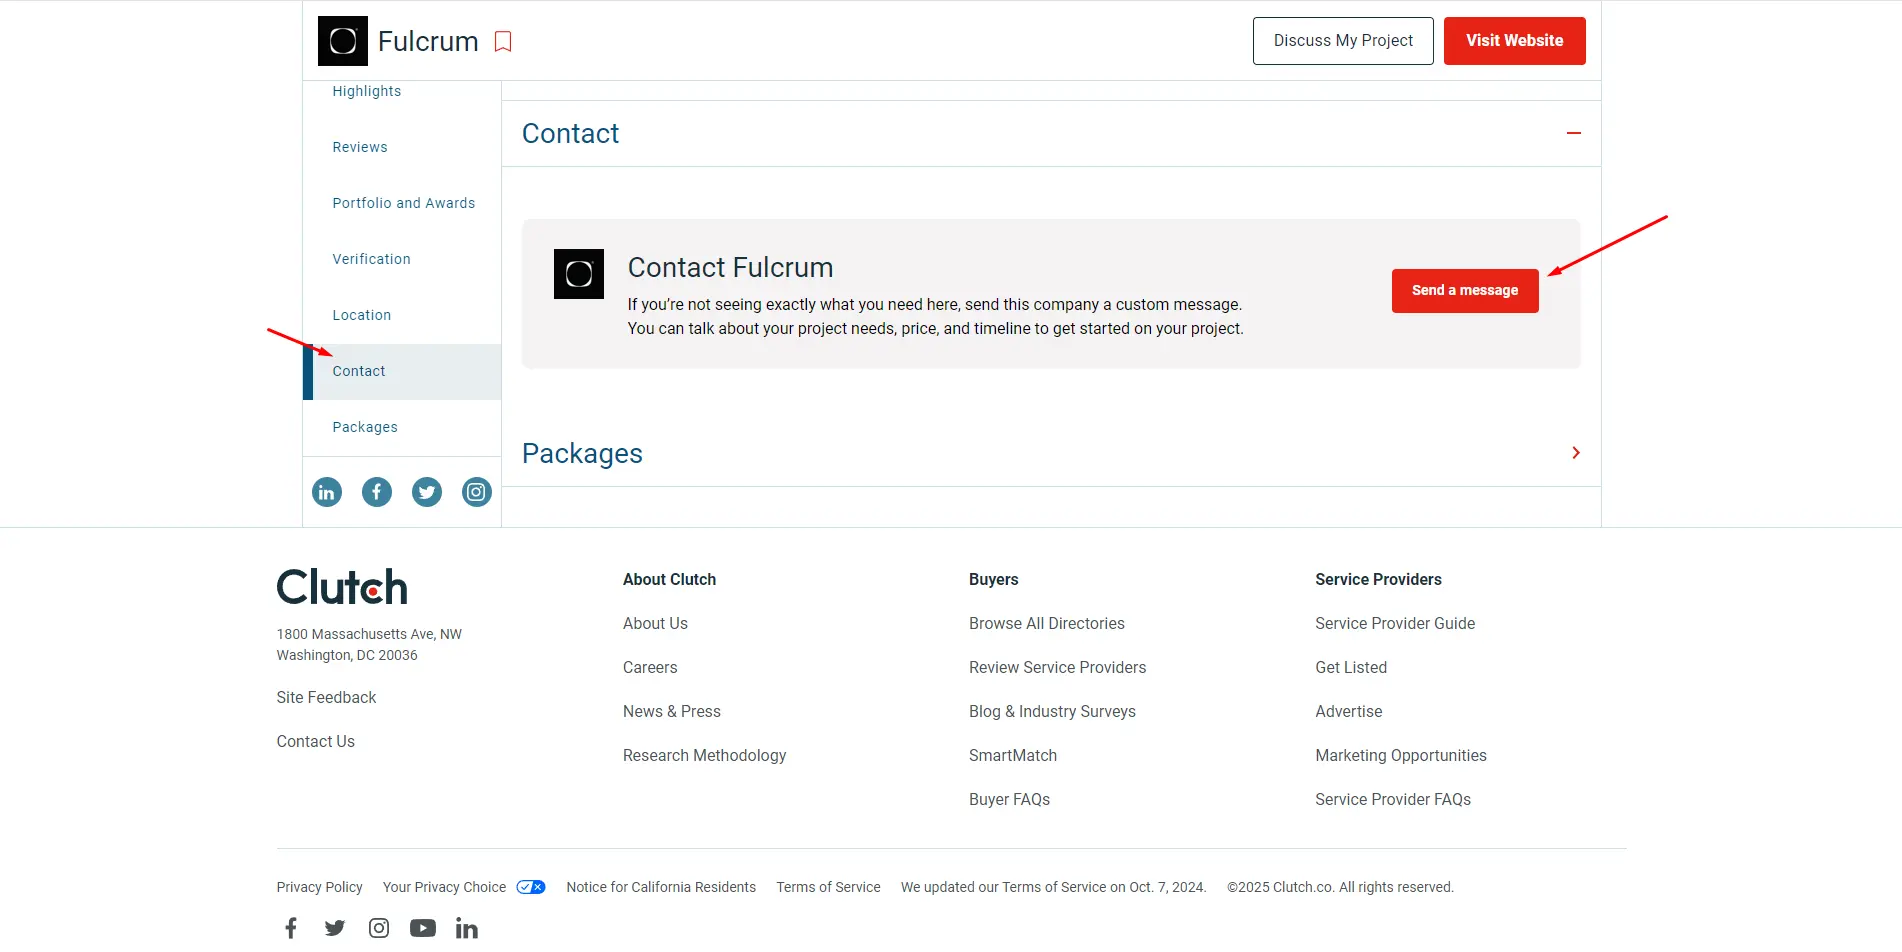Open Browse All Directories link
The height and width of the screenshot is (952, 1902).
click(x=1047, y=623)
